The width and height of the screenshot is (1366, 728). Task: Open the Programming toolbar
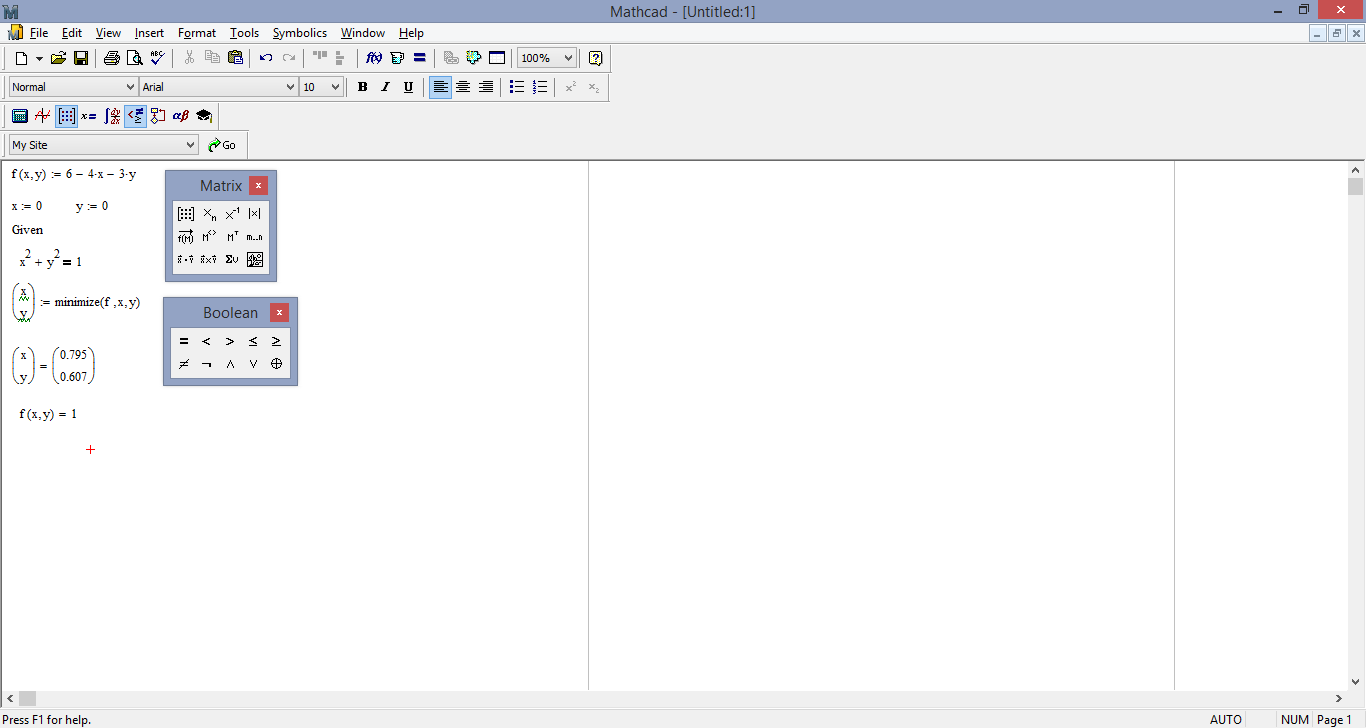tap(158, 116)
